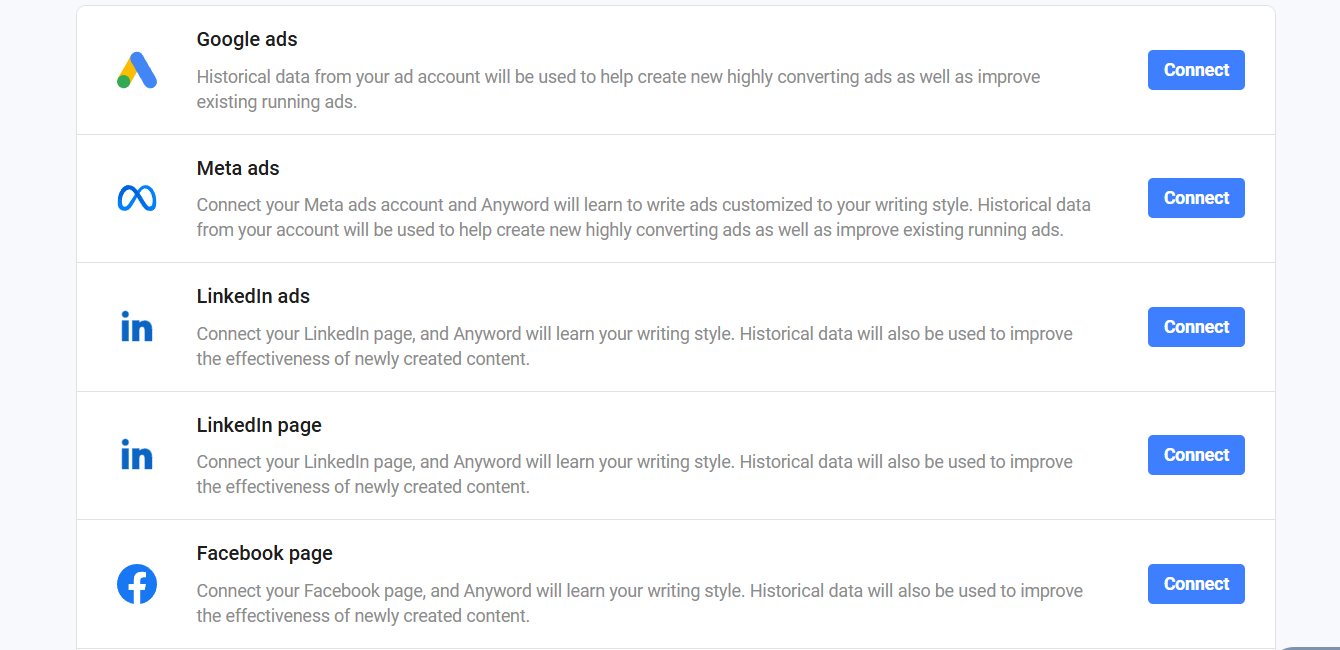This screenshot has height=650, width=1340.
Task: Select the LinkedIn page heading
Action: point(259,425)
